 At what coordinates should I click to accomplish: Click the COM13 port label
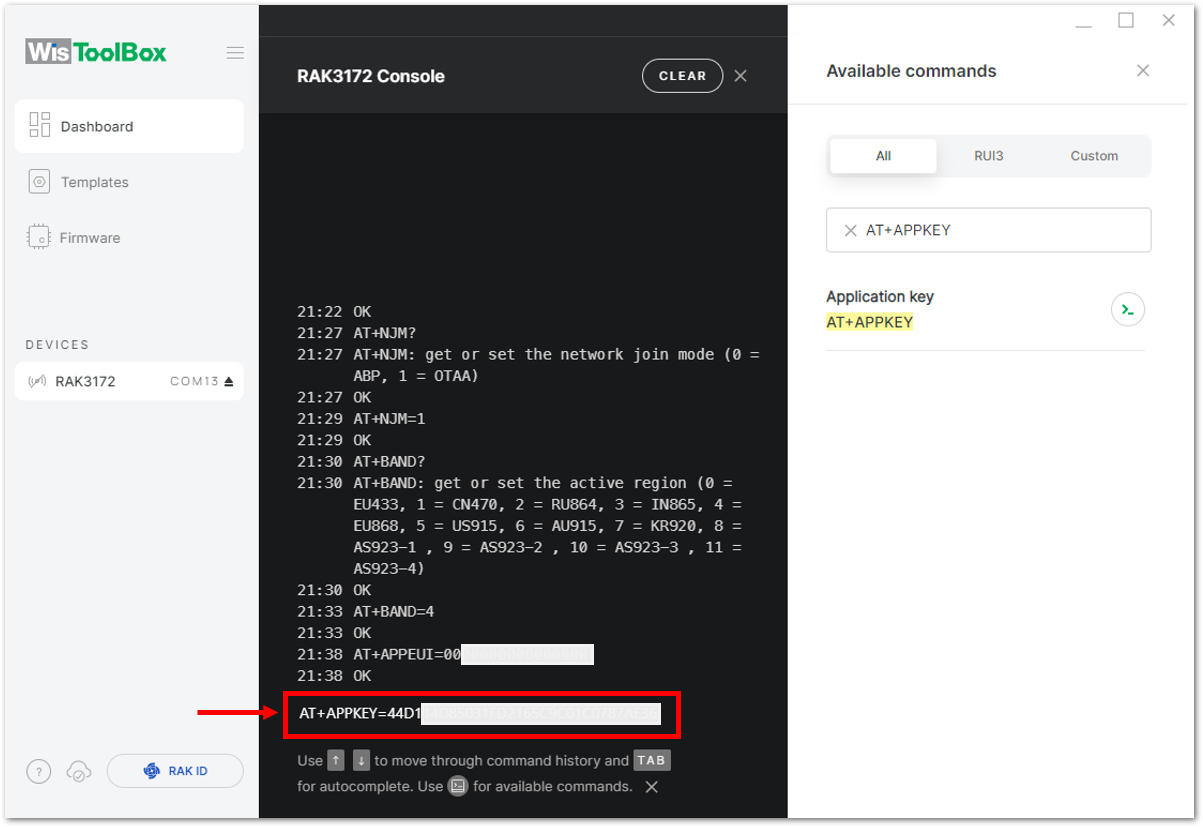[195, 382]
